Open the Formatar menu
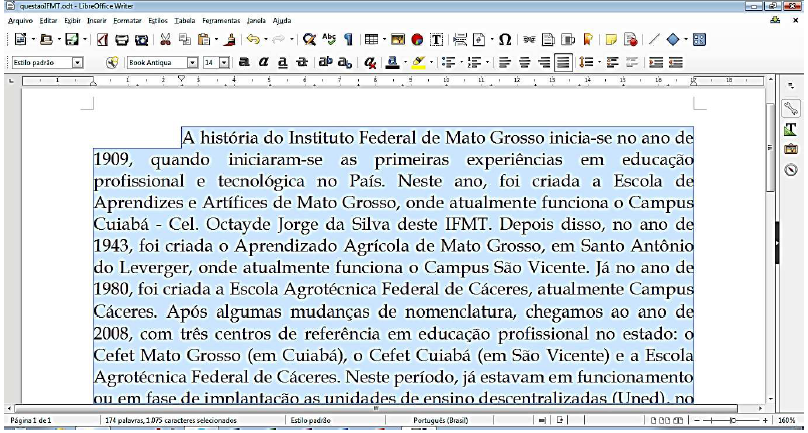The width and height of the screenshot is (808, 433). [127, 21]
